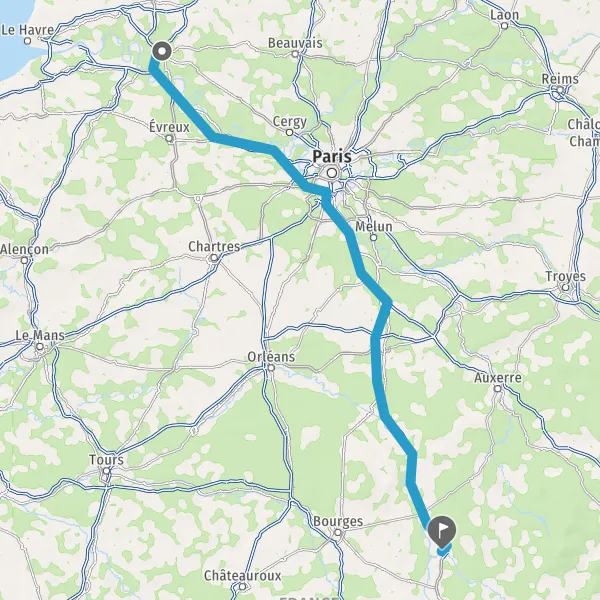Click the Paris city marker circle

click(x=332, y=173)
